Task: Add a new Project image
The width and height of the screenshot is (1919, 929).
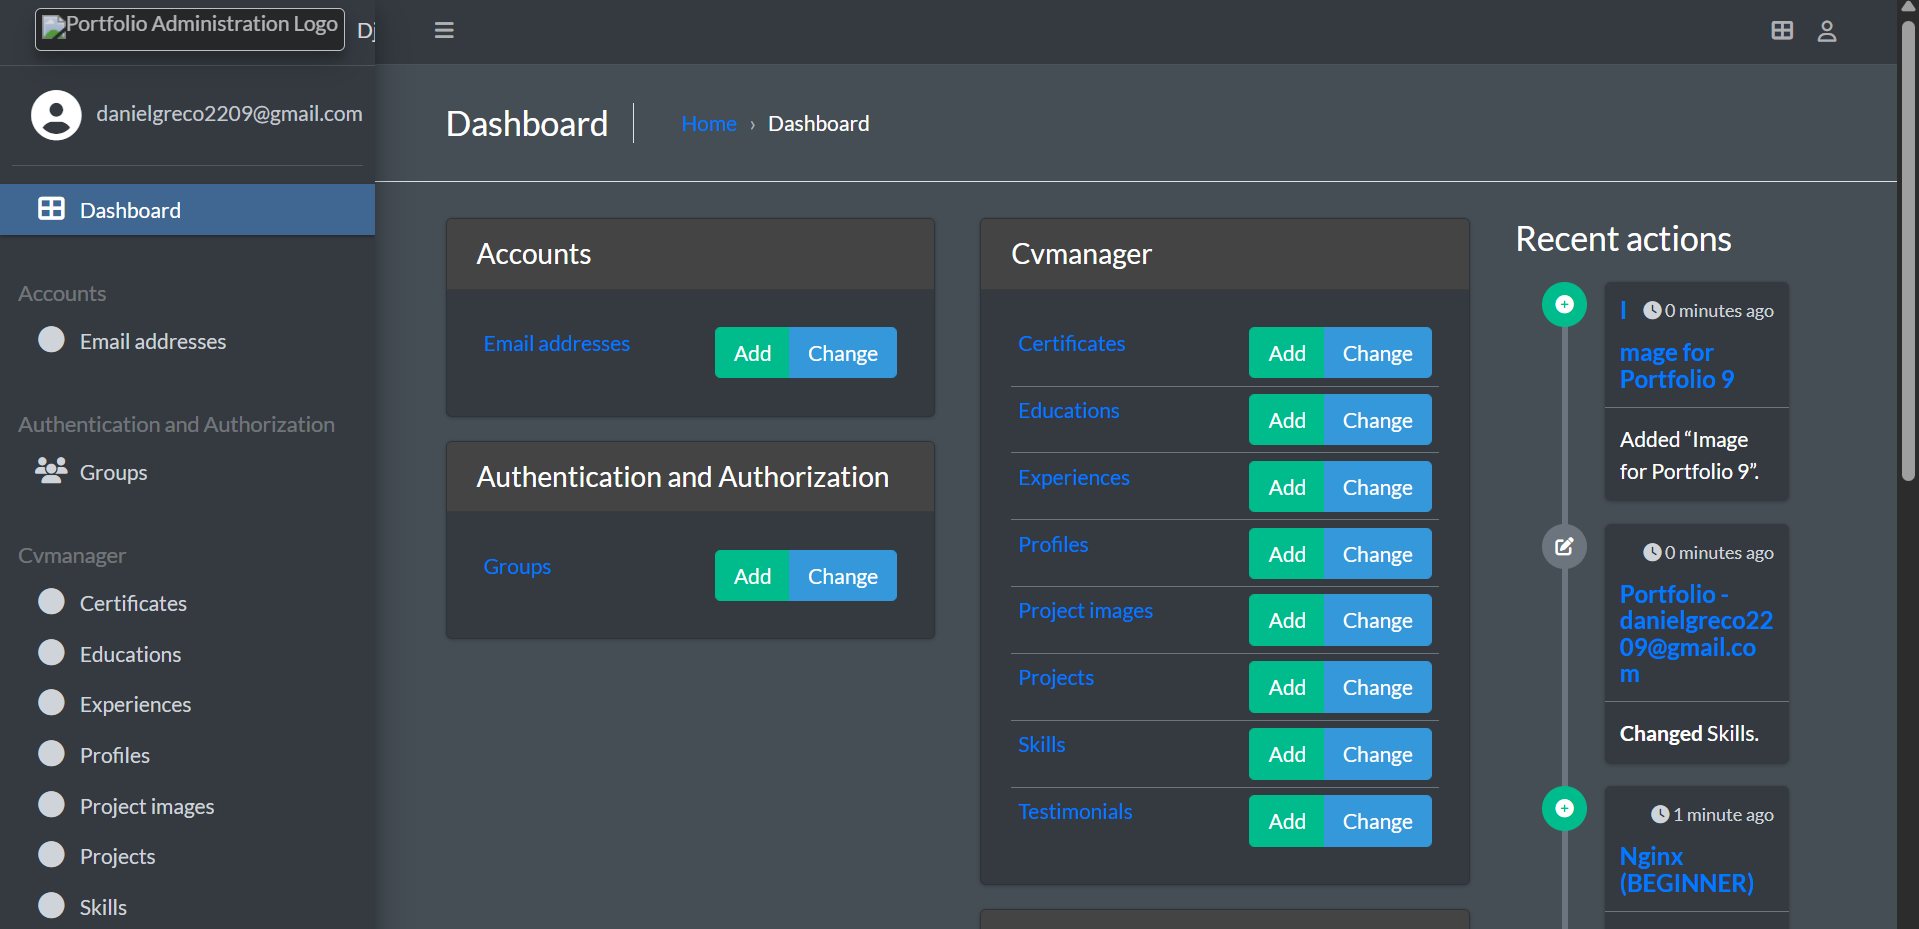Action: (1287, 620)
